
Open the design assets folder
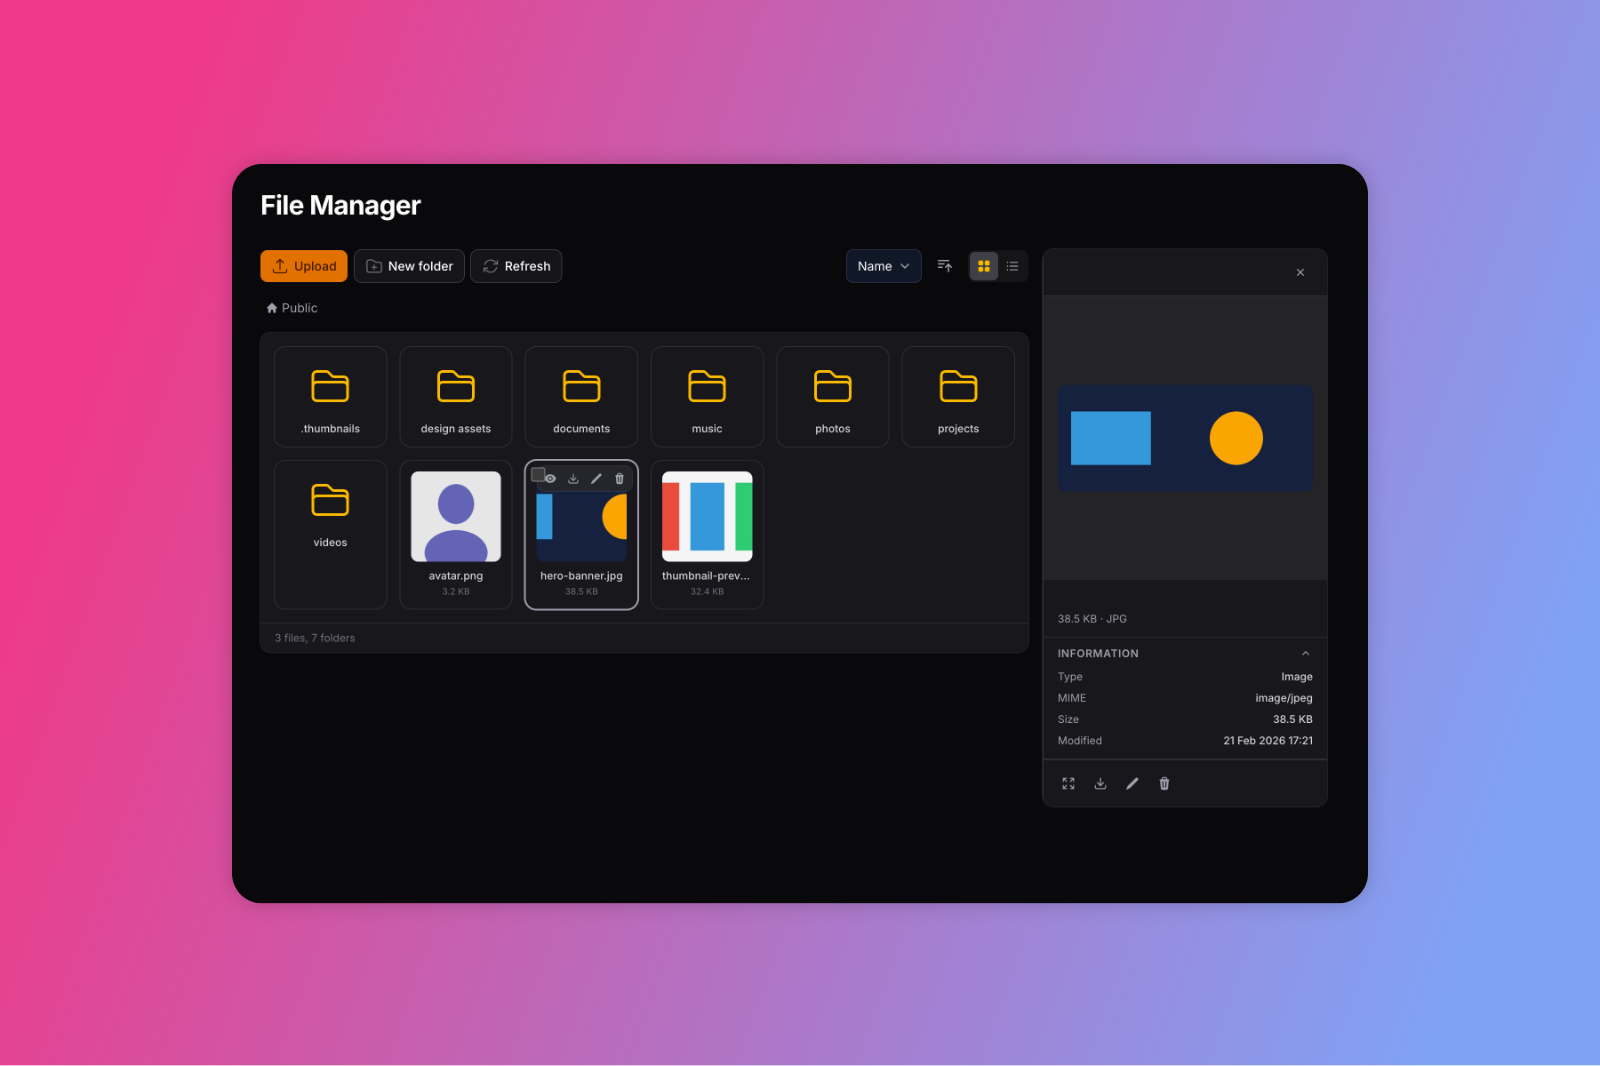tap(456, 397)
